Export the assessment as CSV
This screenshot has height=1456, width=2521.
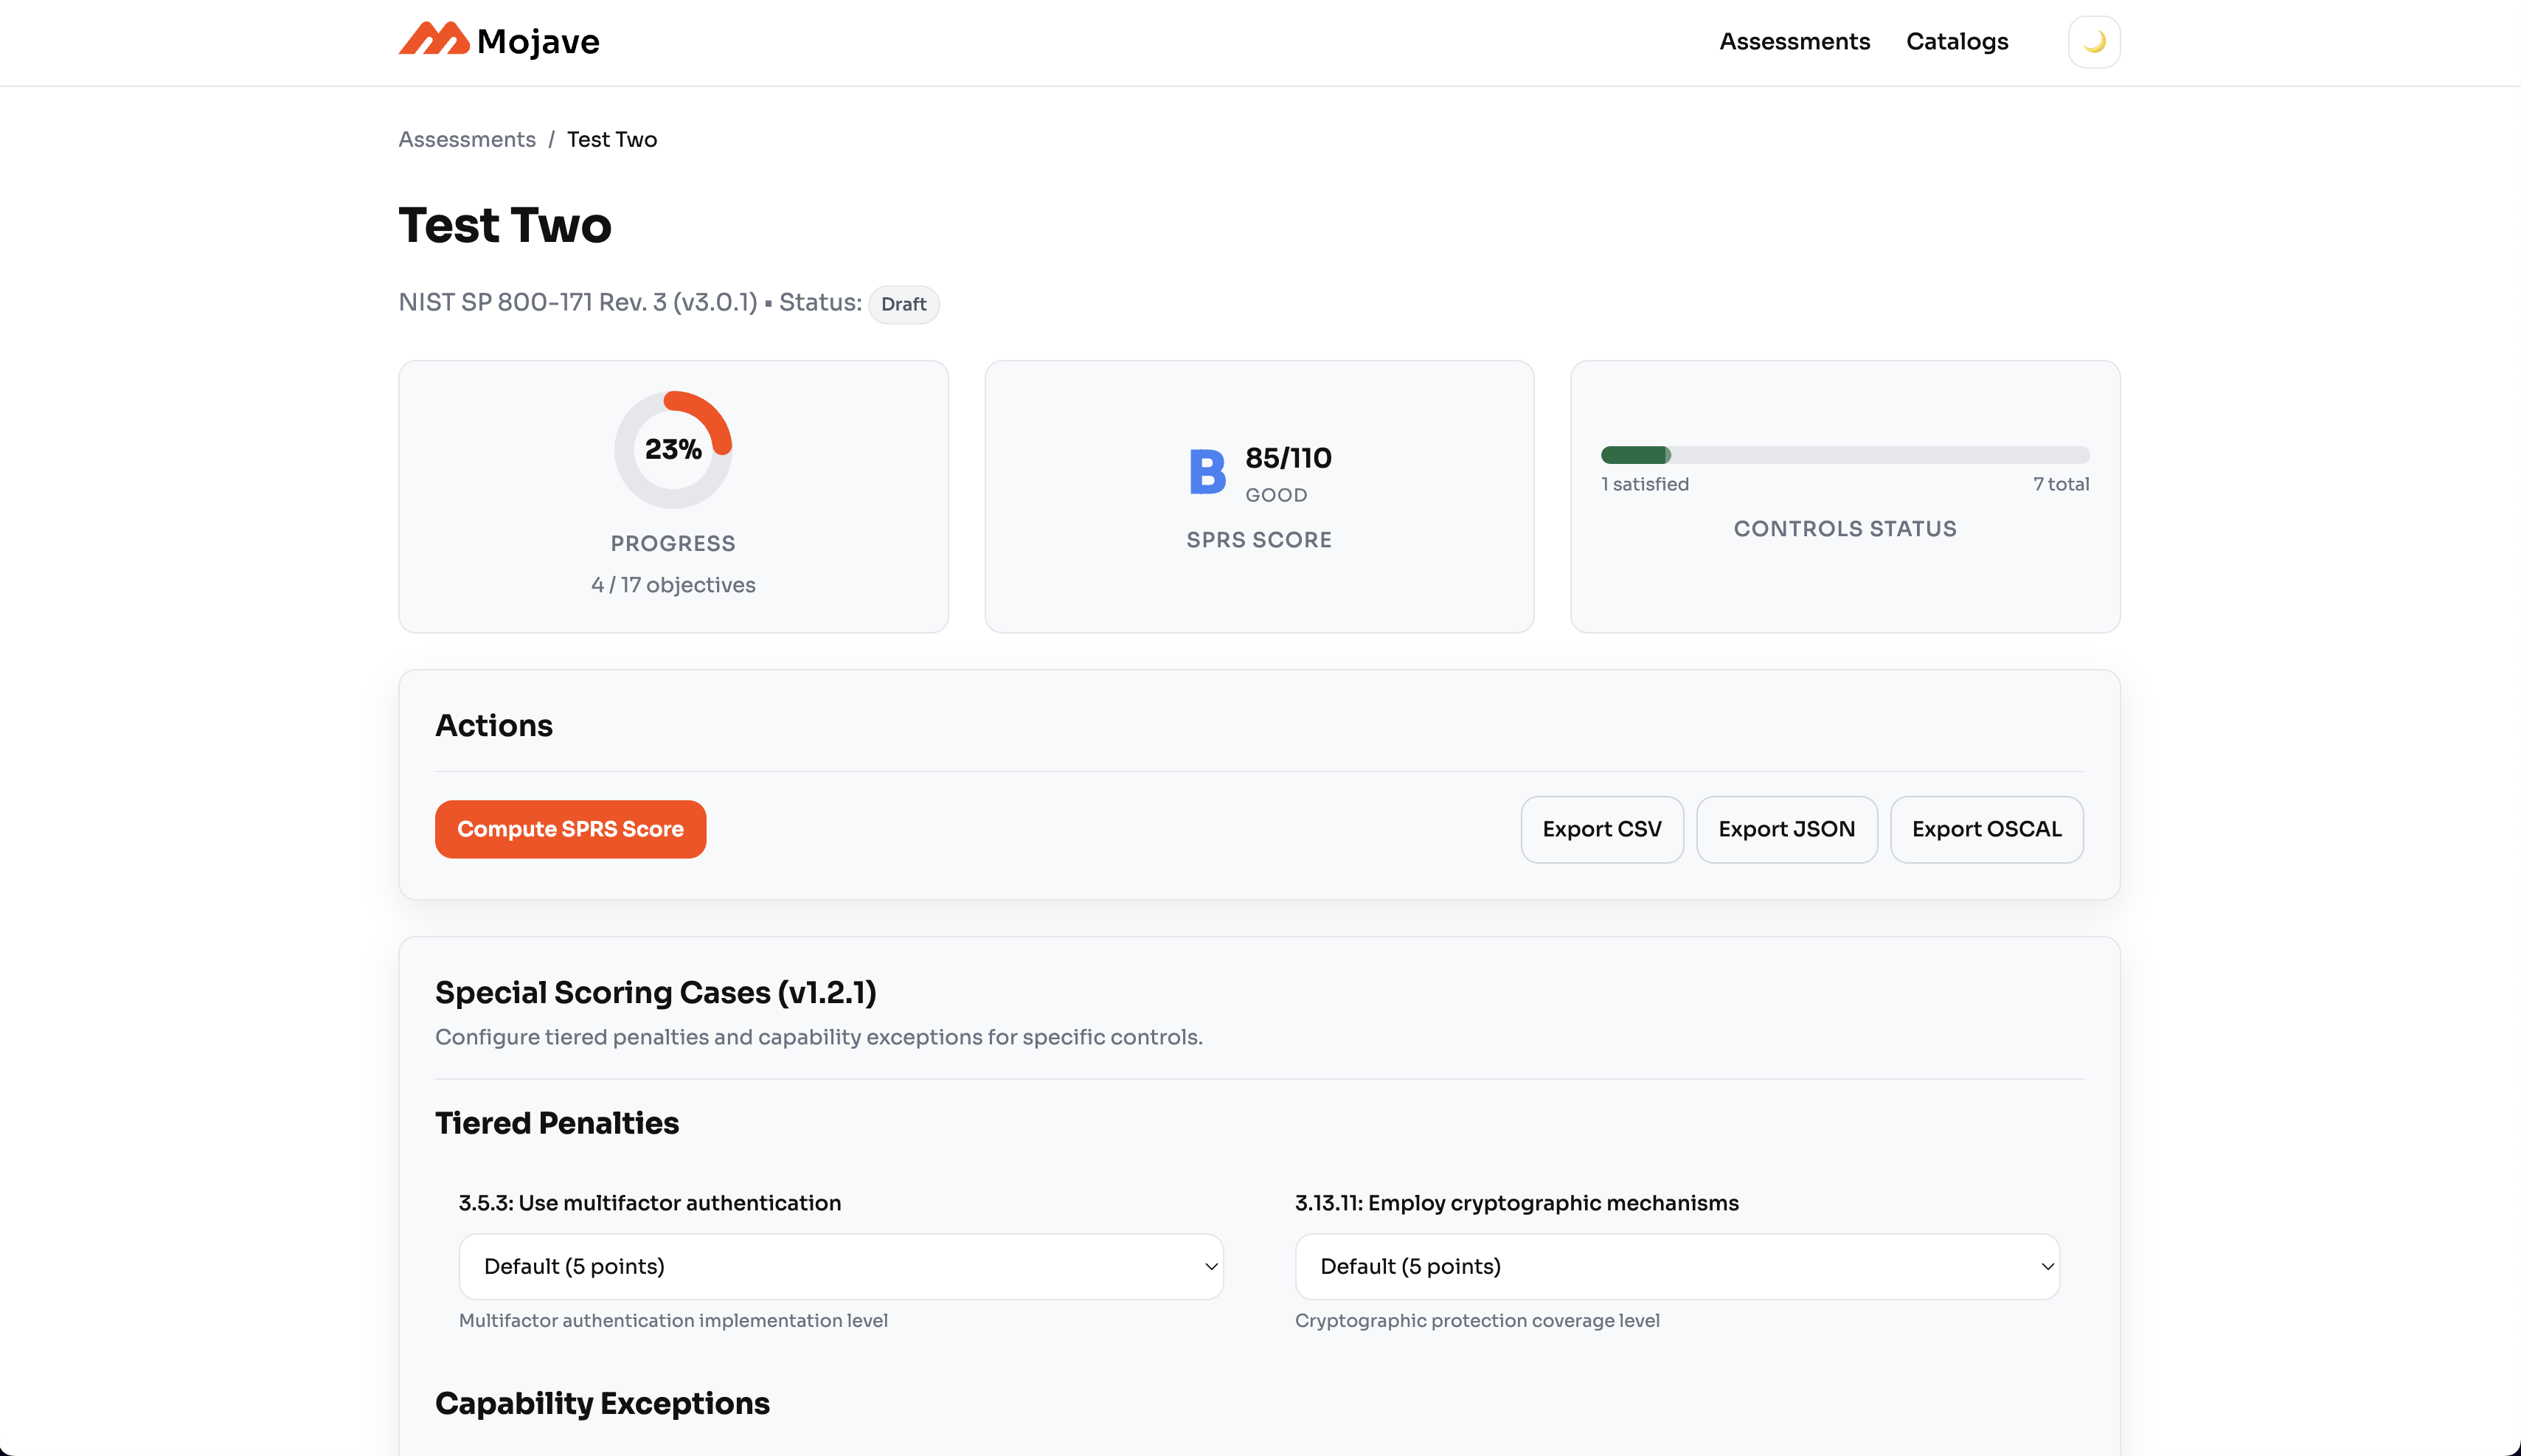point(1601,829)
